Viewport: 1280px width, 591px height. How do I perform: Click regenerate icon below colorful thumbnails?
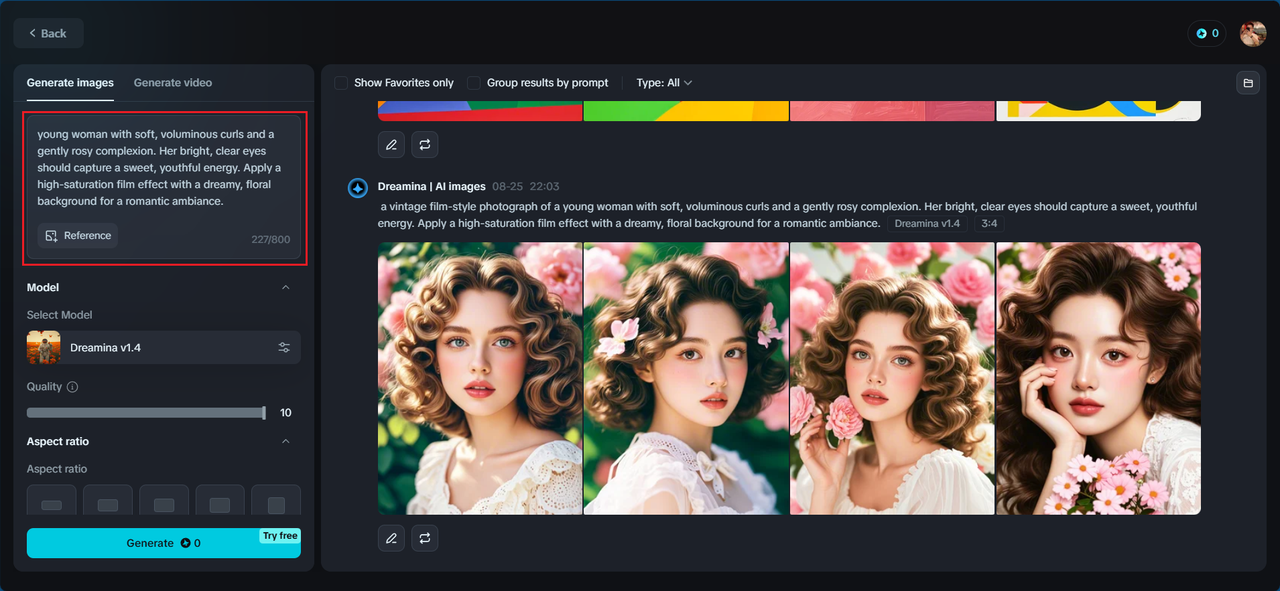(x=425, y=145)
